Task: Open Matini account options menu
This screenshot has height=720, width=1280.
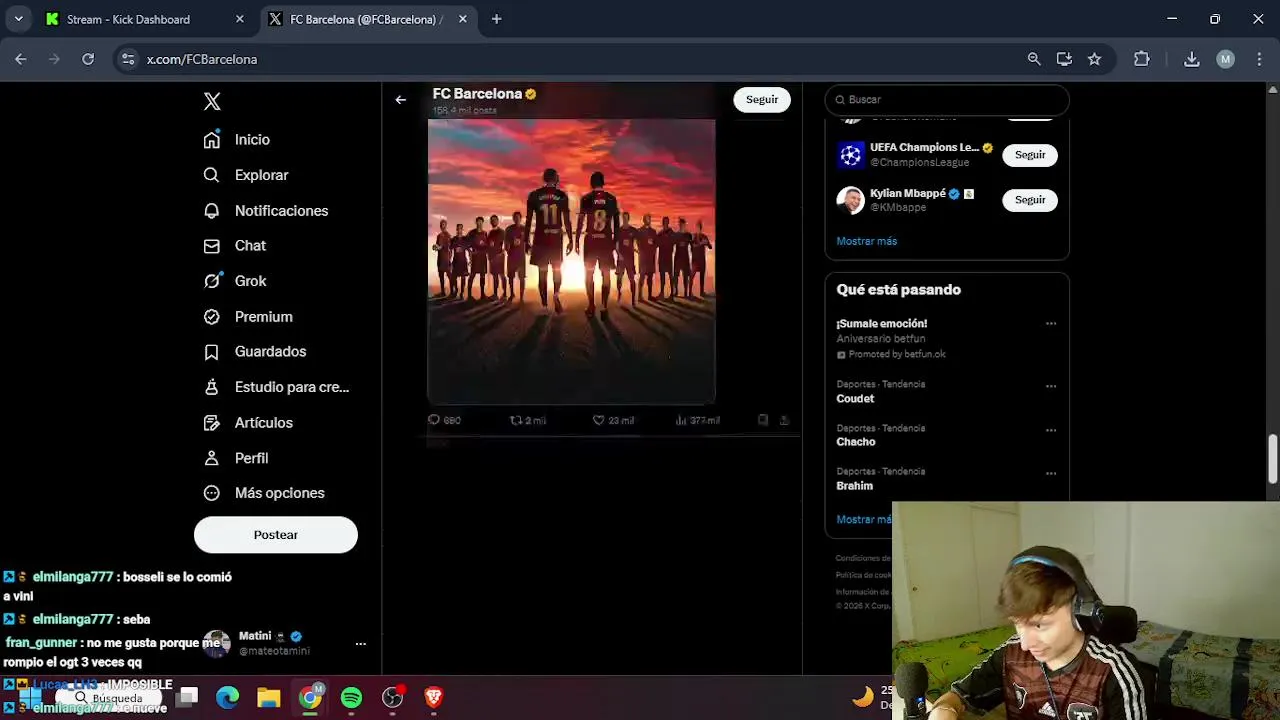Action: tap(360, 644)
